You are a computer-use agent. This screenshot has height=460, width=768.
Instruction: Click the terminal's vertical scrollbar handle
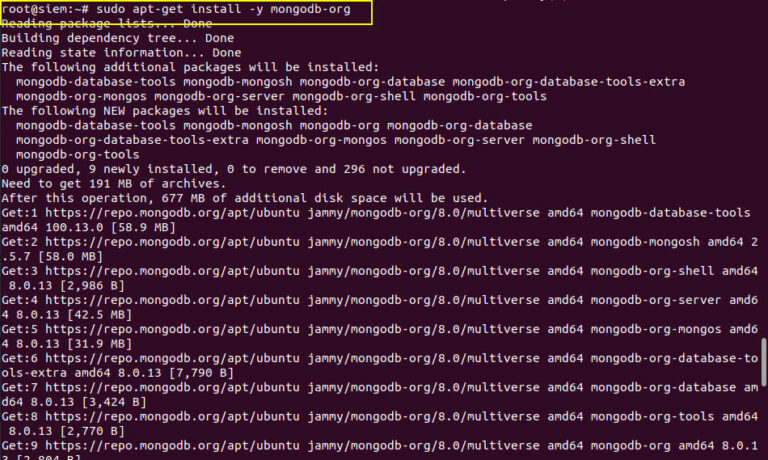(x=764, y=362)
